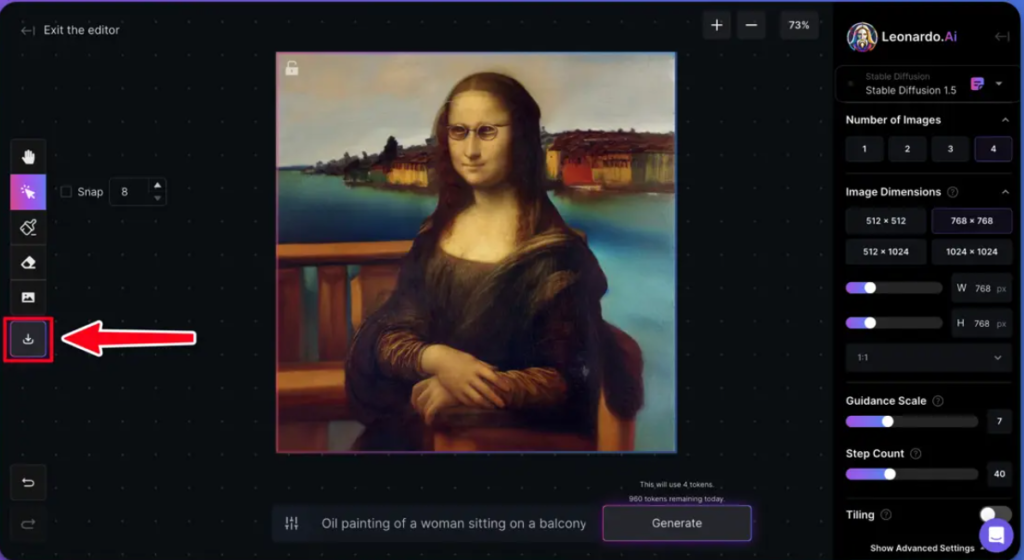
Task: Collapse the Number of Images section
Action: pyautogui.click(x=1005, y=120)
